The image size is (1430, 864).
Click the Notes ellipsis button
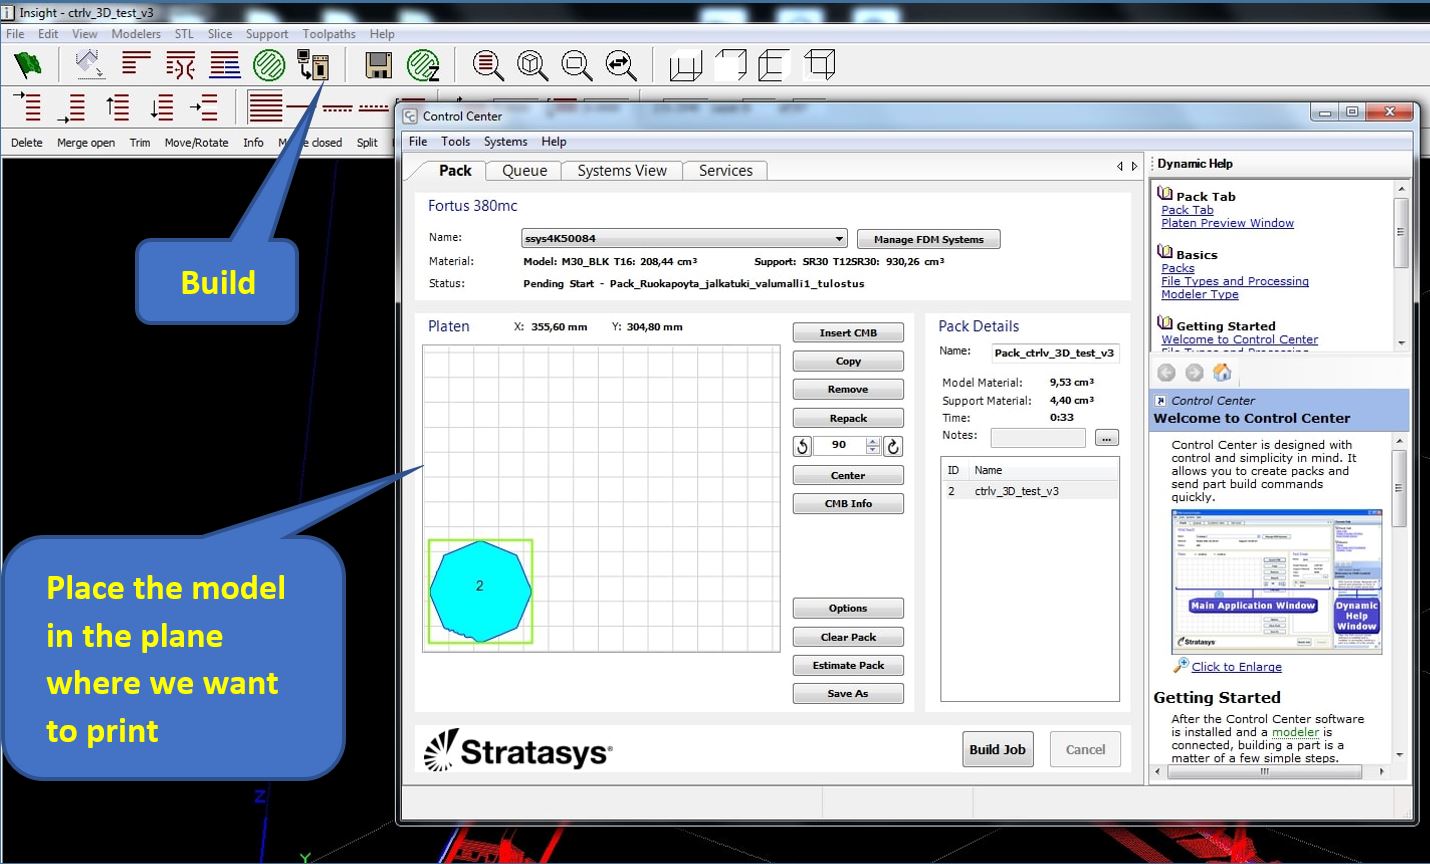(1106, 438)
